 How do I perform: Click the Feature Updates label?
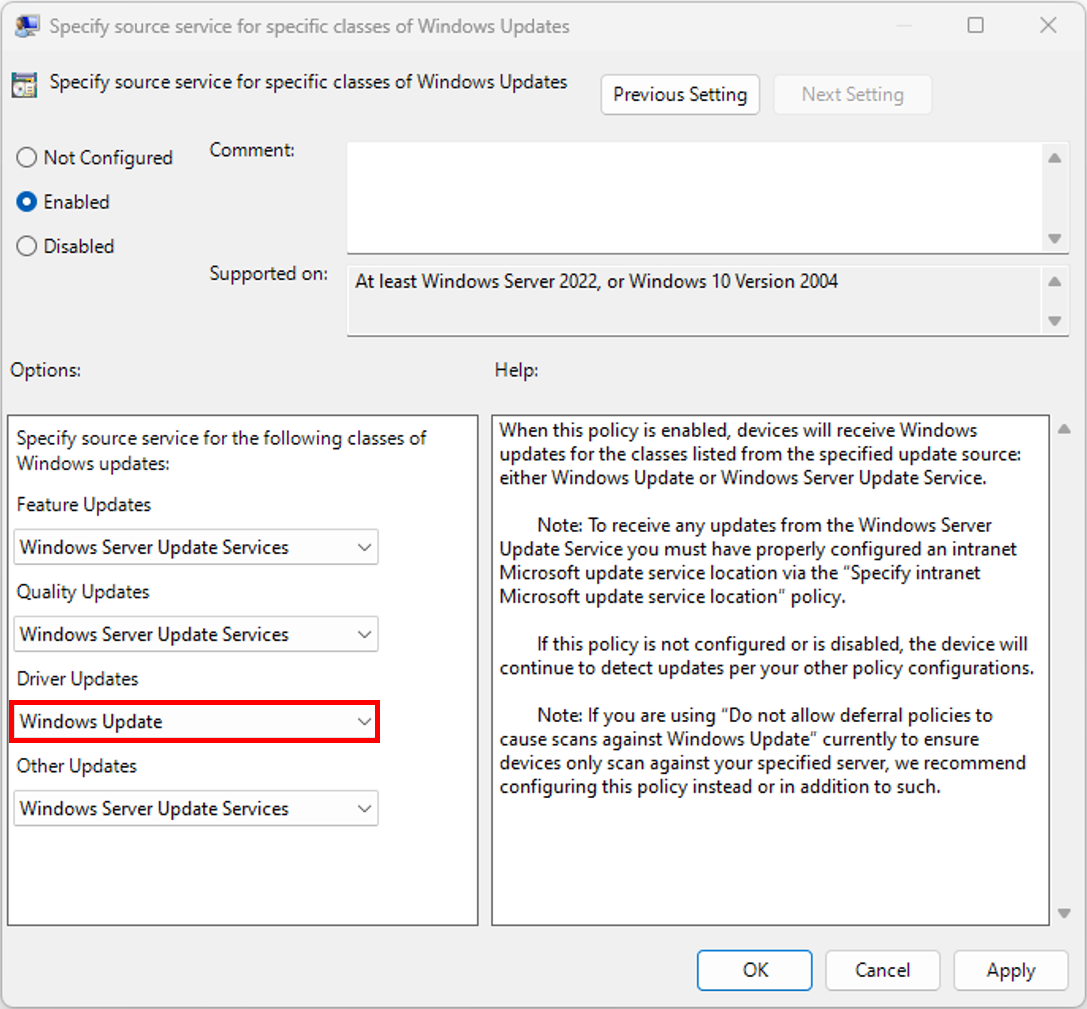click(x=84, y=505)
